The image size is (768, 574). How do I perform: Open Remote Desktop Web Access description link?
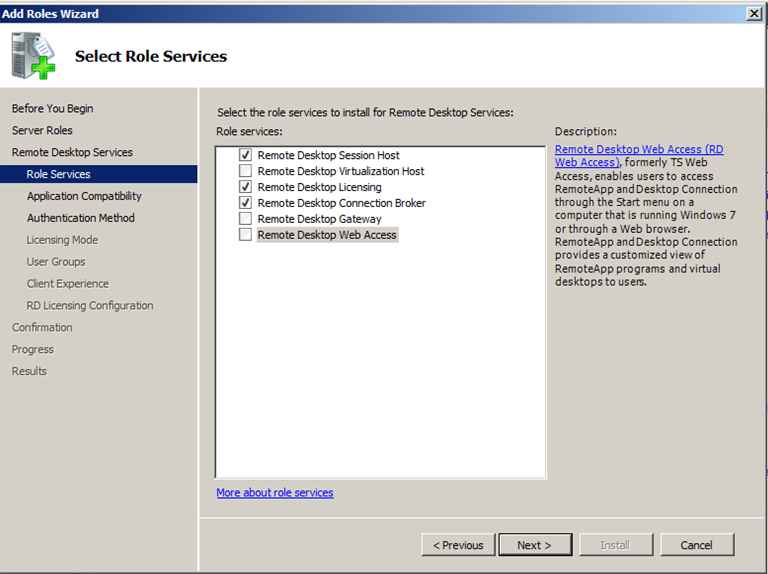click(639, 156)
